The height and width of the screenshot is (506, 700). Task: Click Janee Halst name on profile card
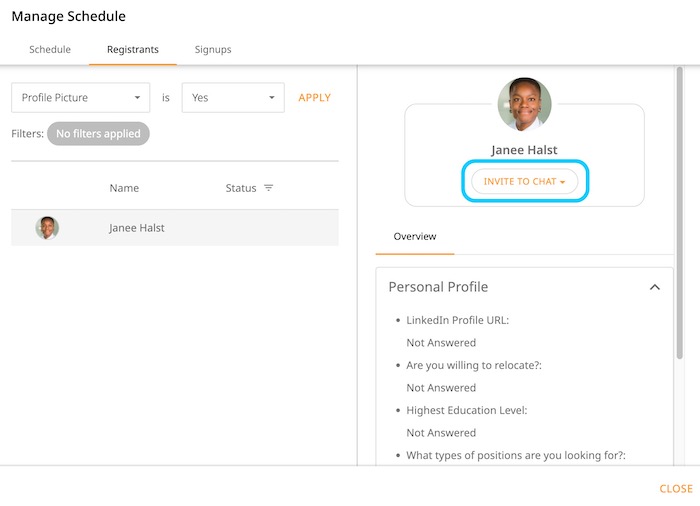[524, 150]
